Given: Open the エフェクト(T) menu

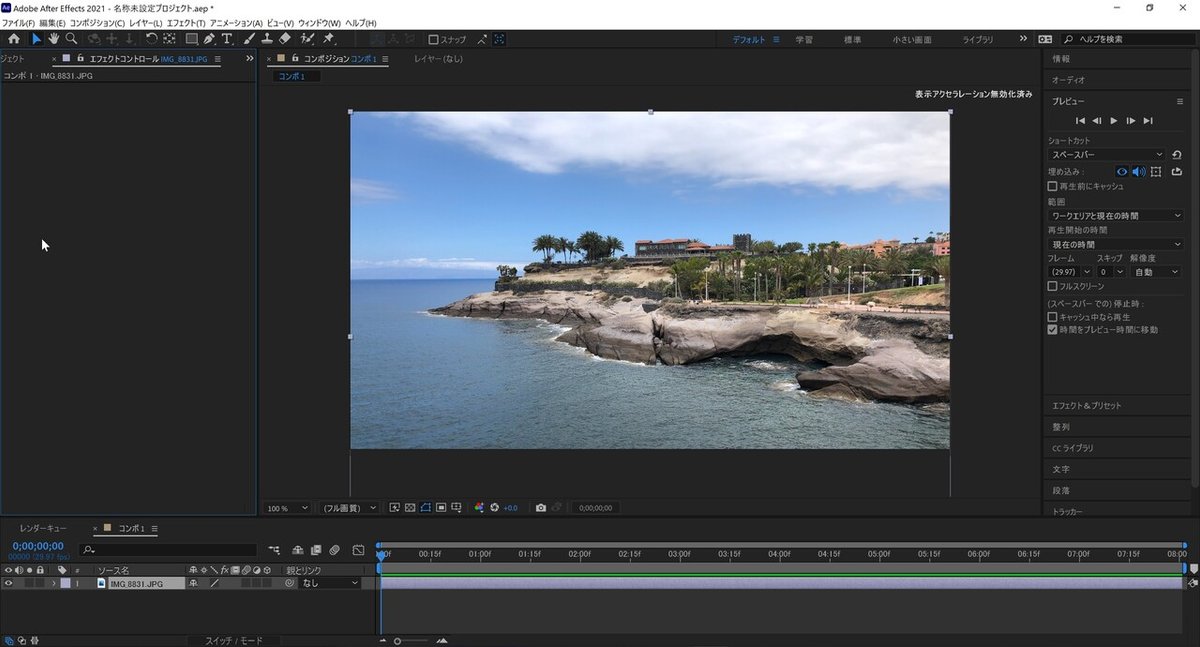Looking at the screenshot, I should [x=186, y=23].
